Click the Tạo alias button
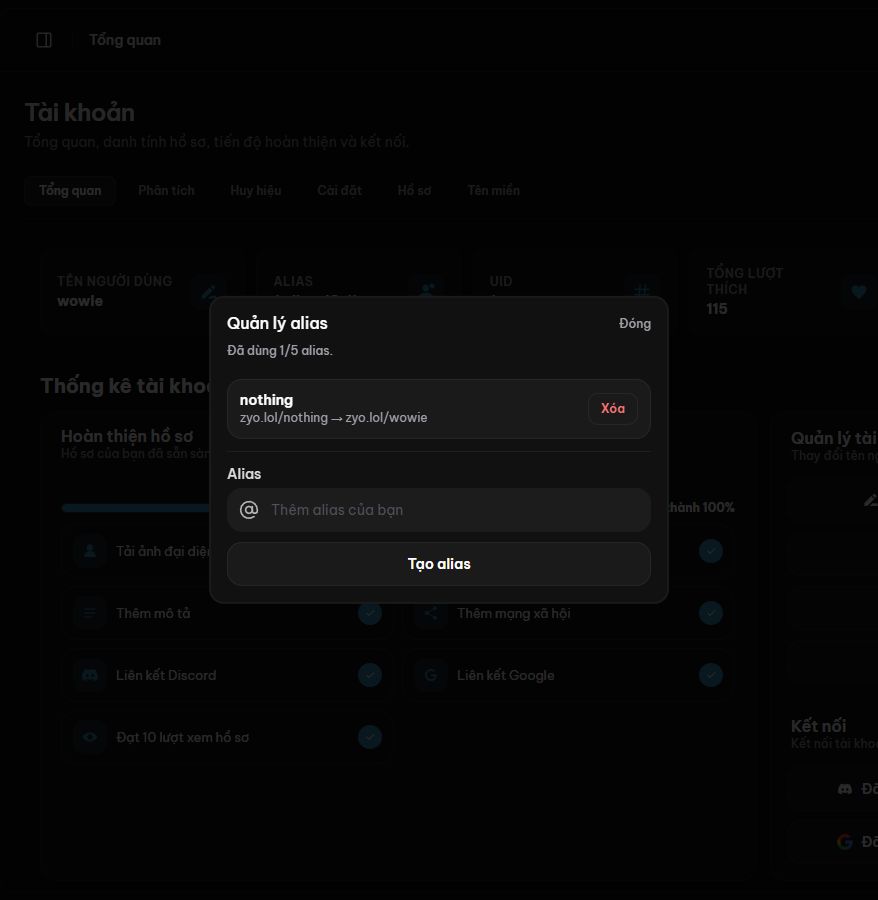 point(439,564)
